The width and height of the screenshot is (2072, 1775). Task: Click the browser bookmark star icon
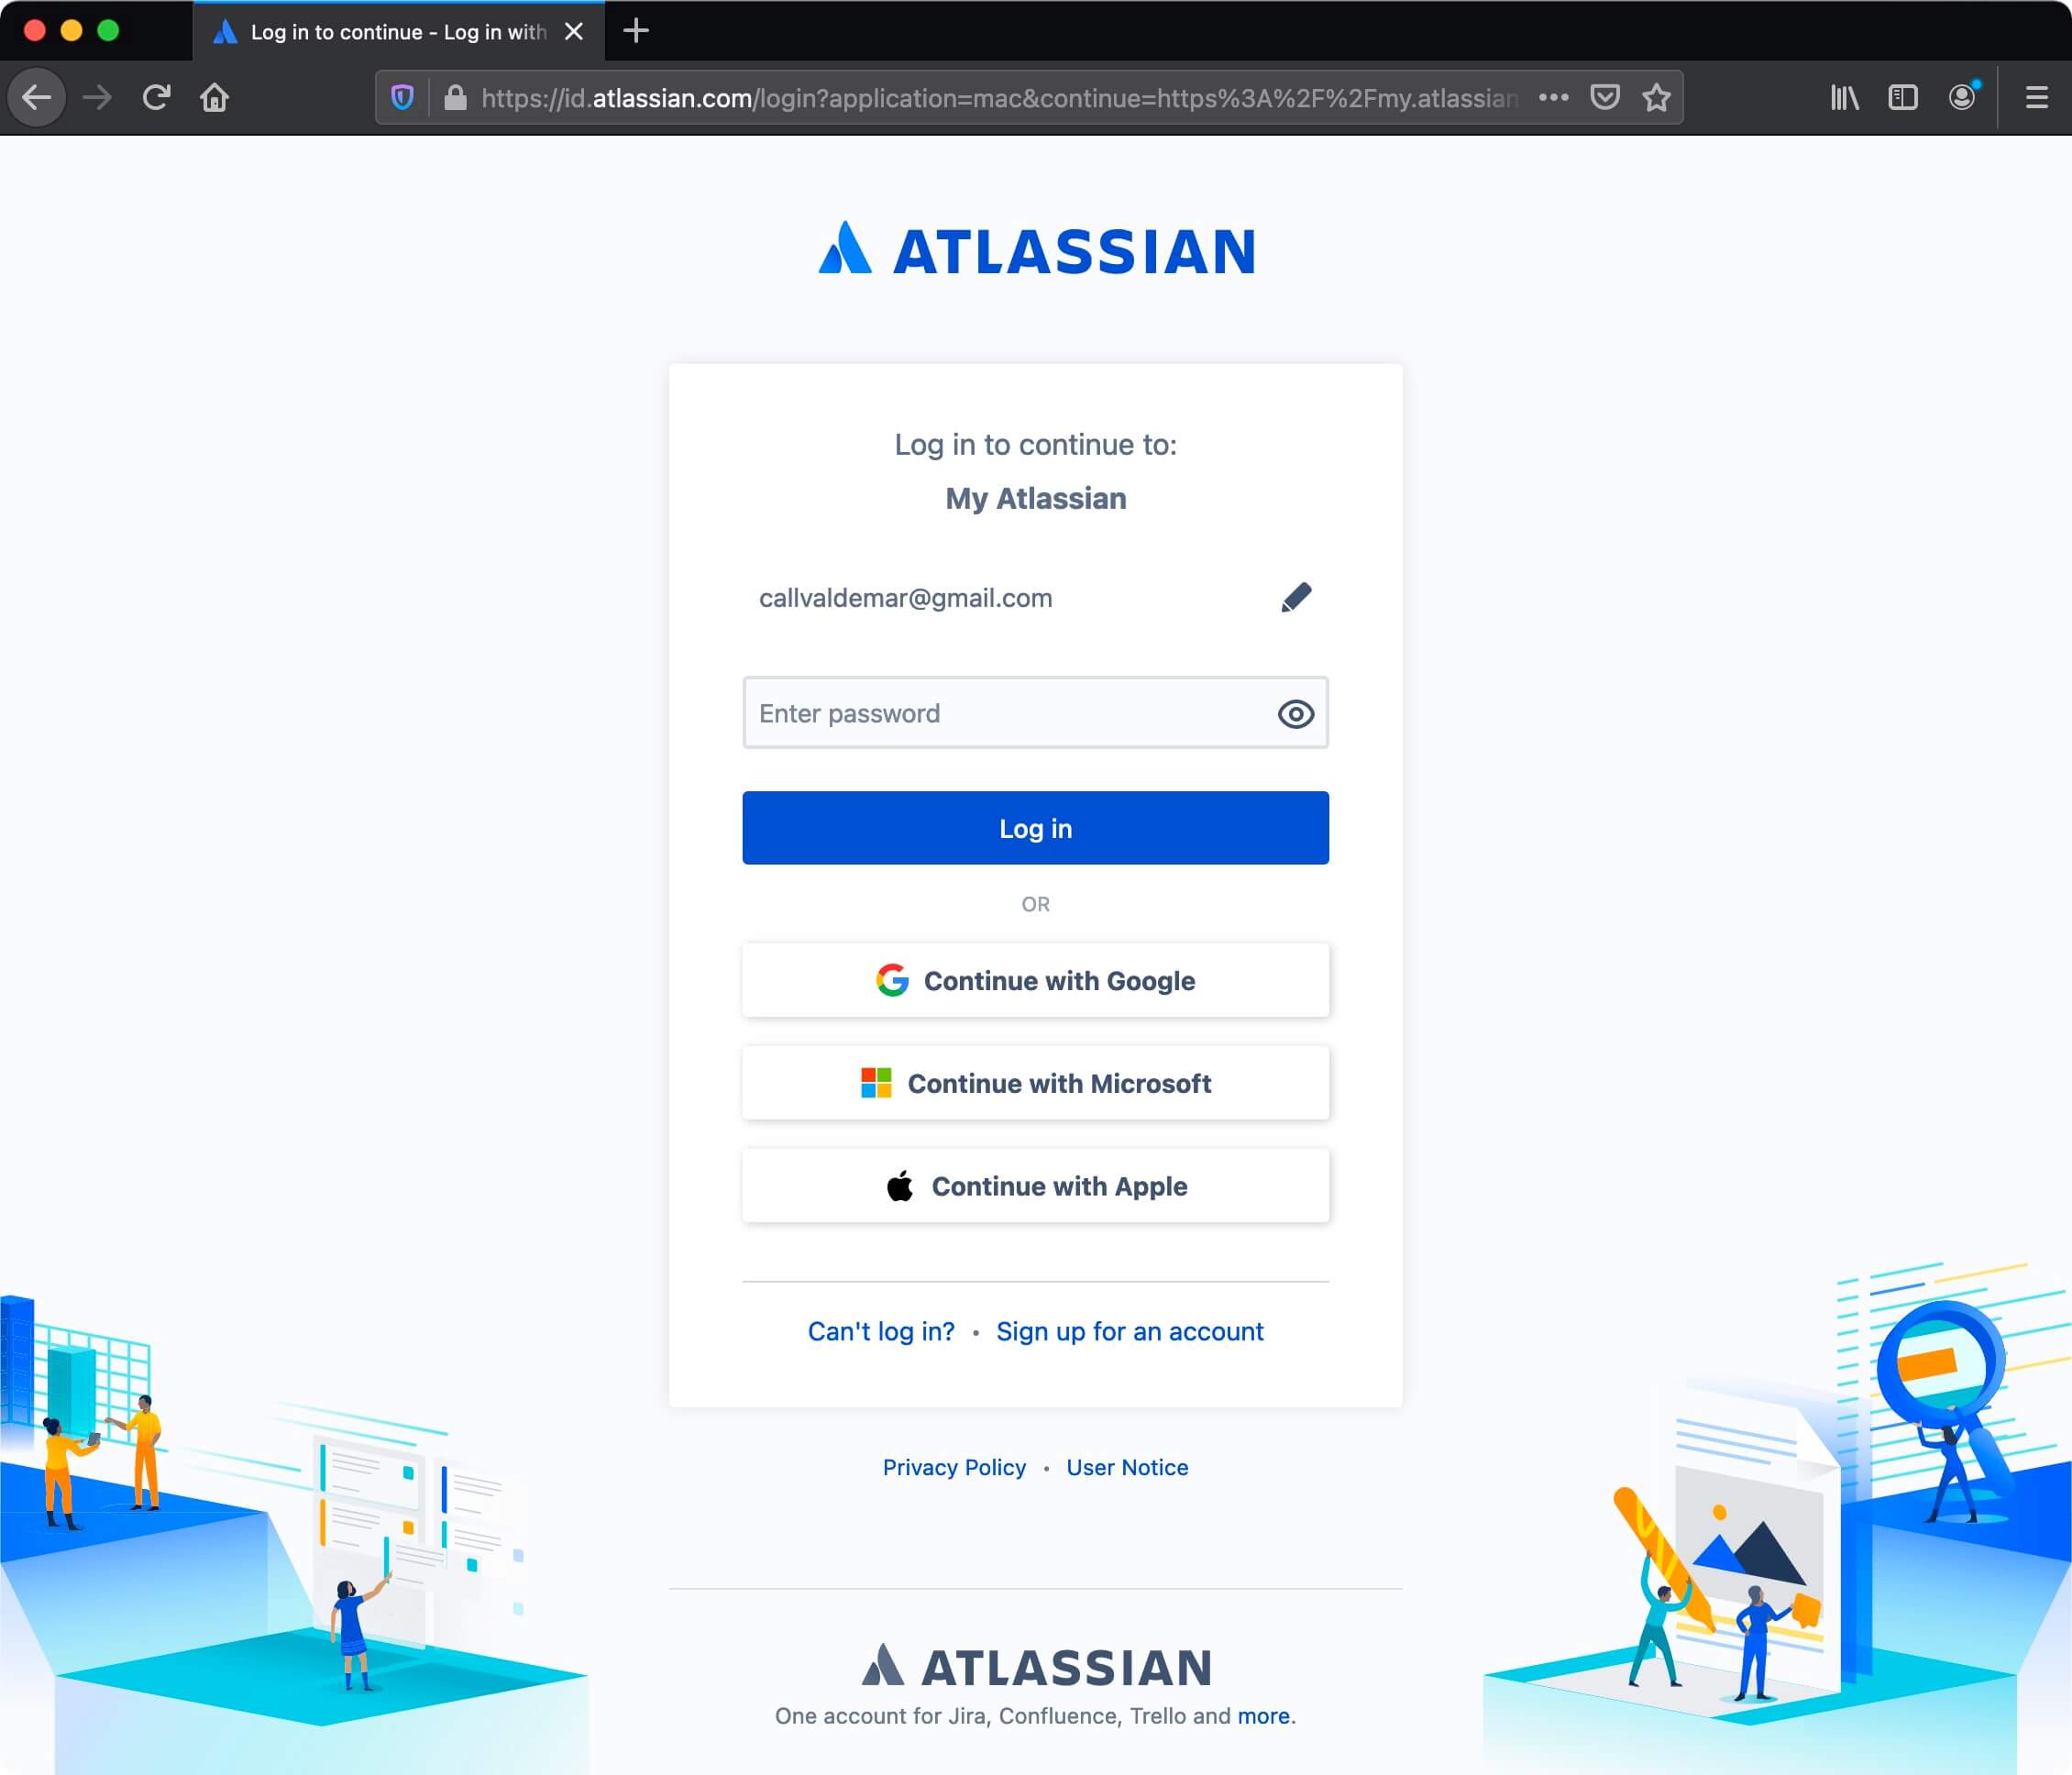coord(1655,97)
